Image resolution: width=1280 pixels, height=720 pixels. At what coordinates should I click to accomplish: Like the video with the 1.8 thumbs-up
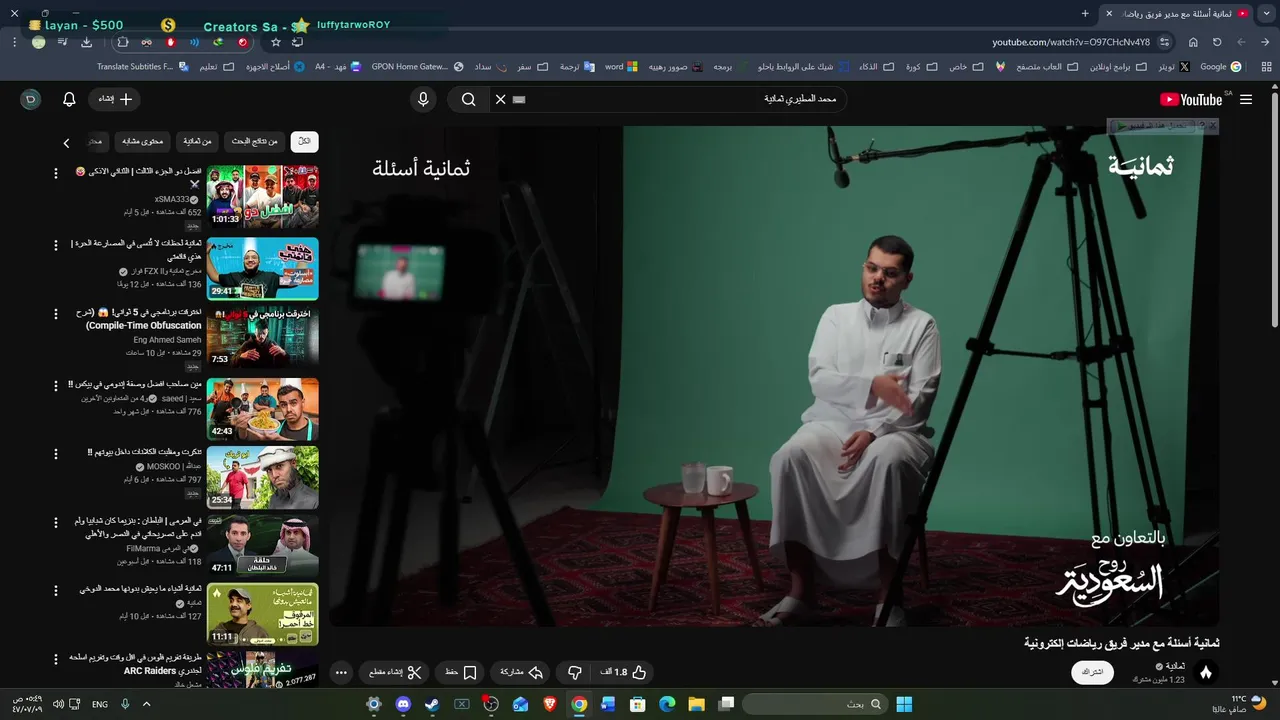tap(624, 672)
